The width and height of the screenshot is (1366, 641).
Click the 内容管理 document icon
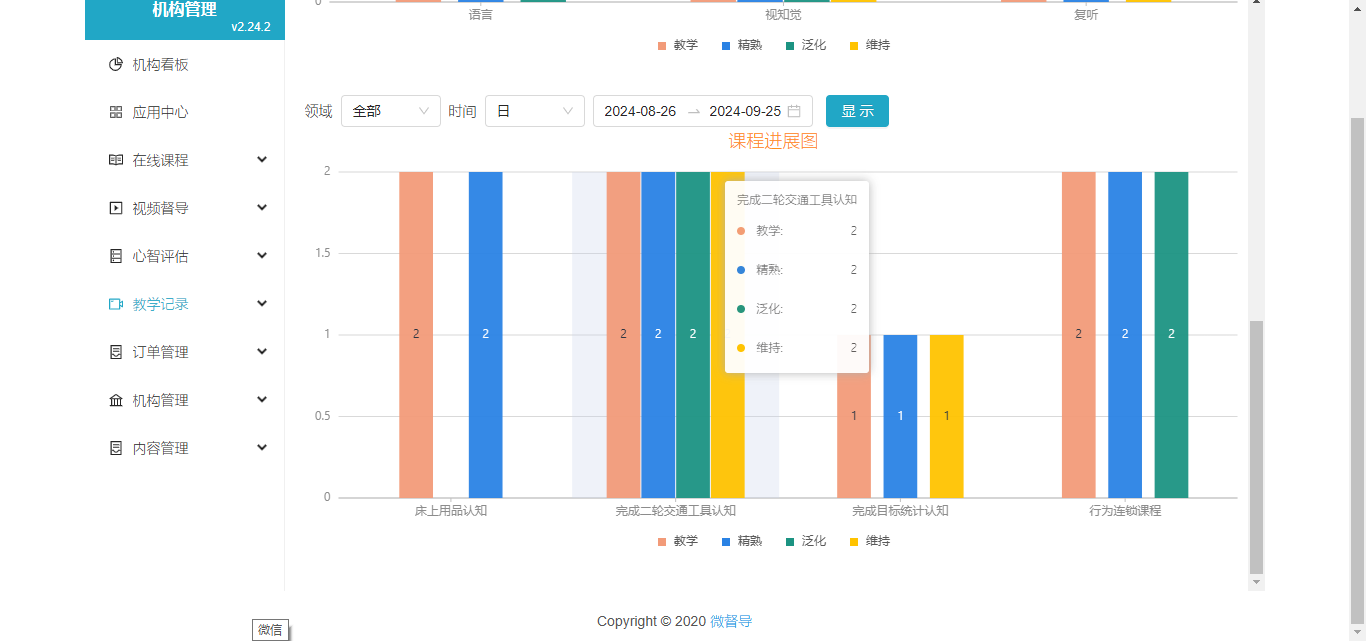[115, 449]
